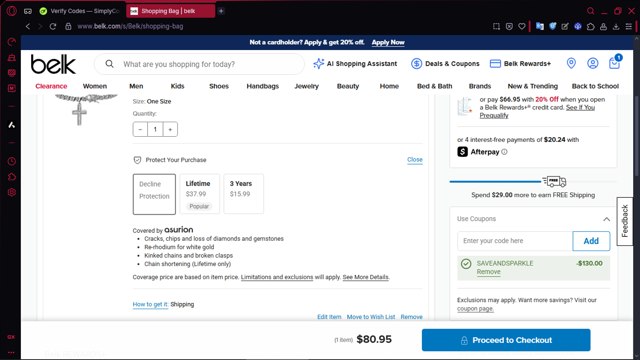The height and width of the screenshot is (360, 640).
Task: Remove the item from bag
Action: [411, 317]
